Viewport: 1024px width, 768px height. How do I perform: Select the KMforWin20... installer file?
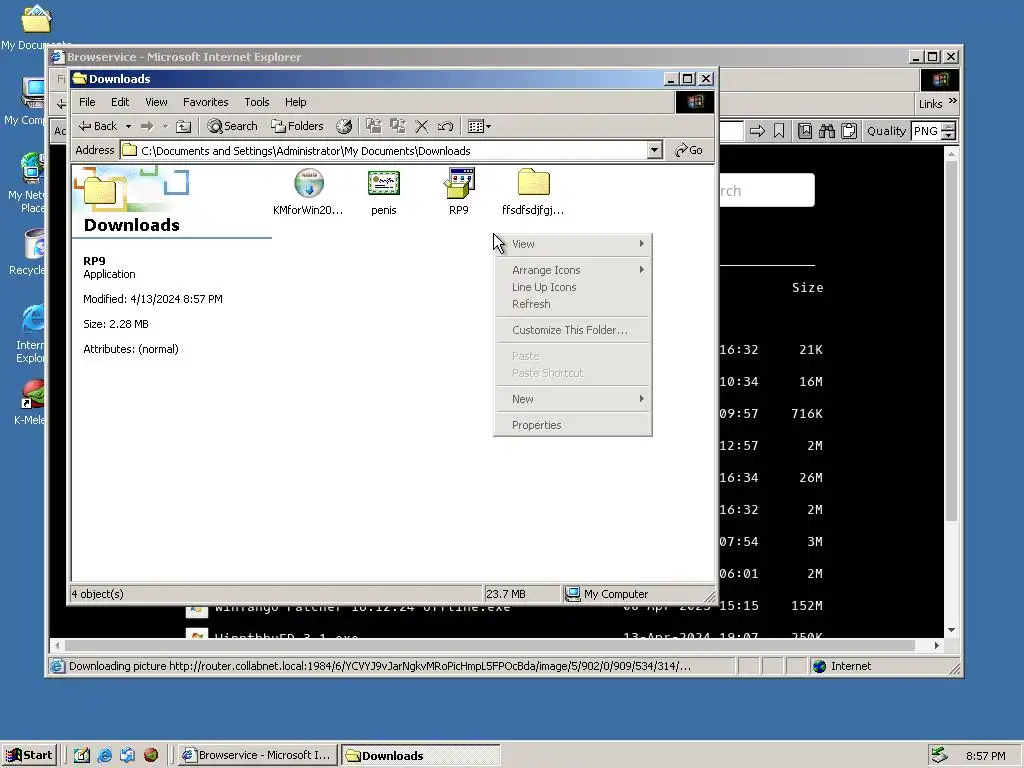[308, 191]
